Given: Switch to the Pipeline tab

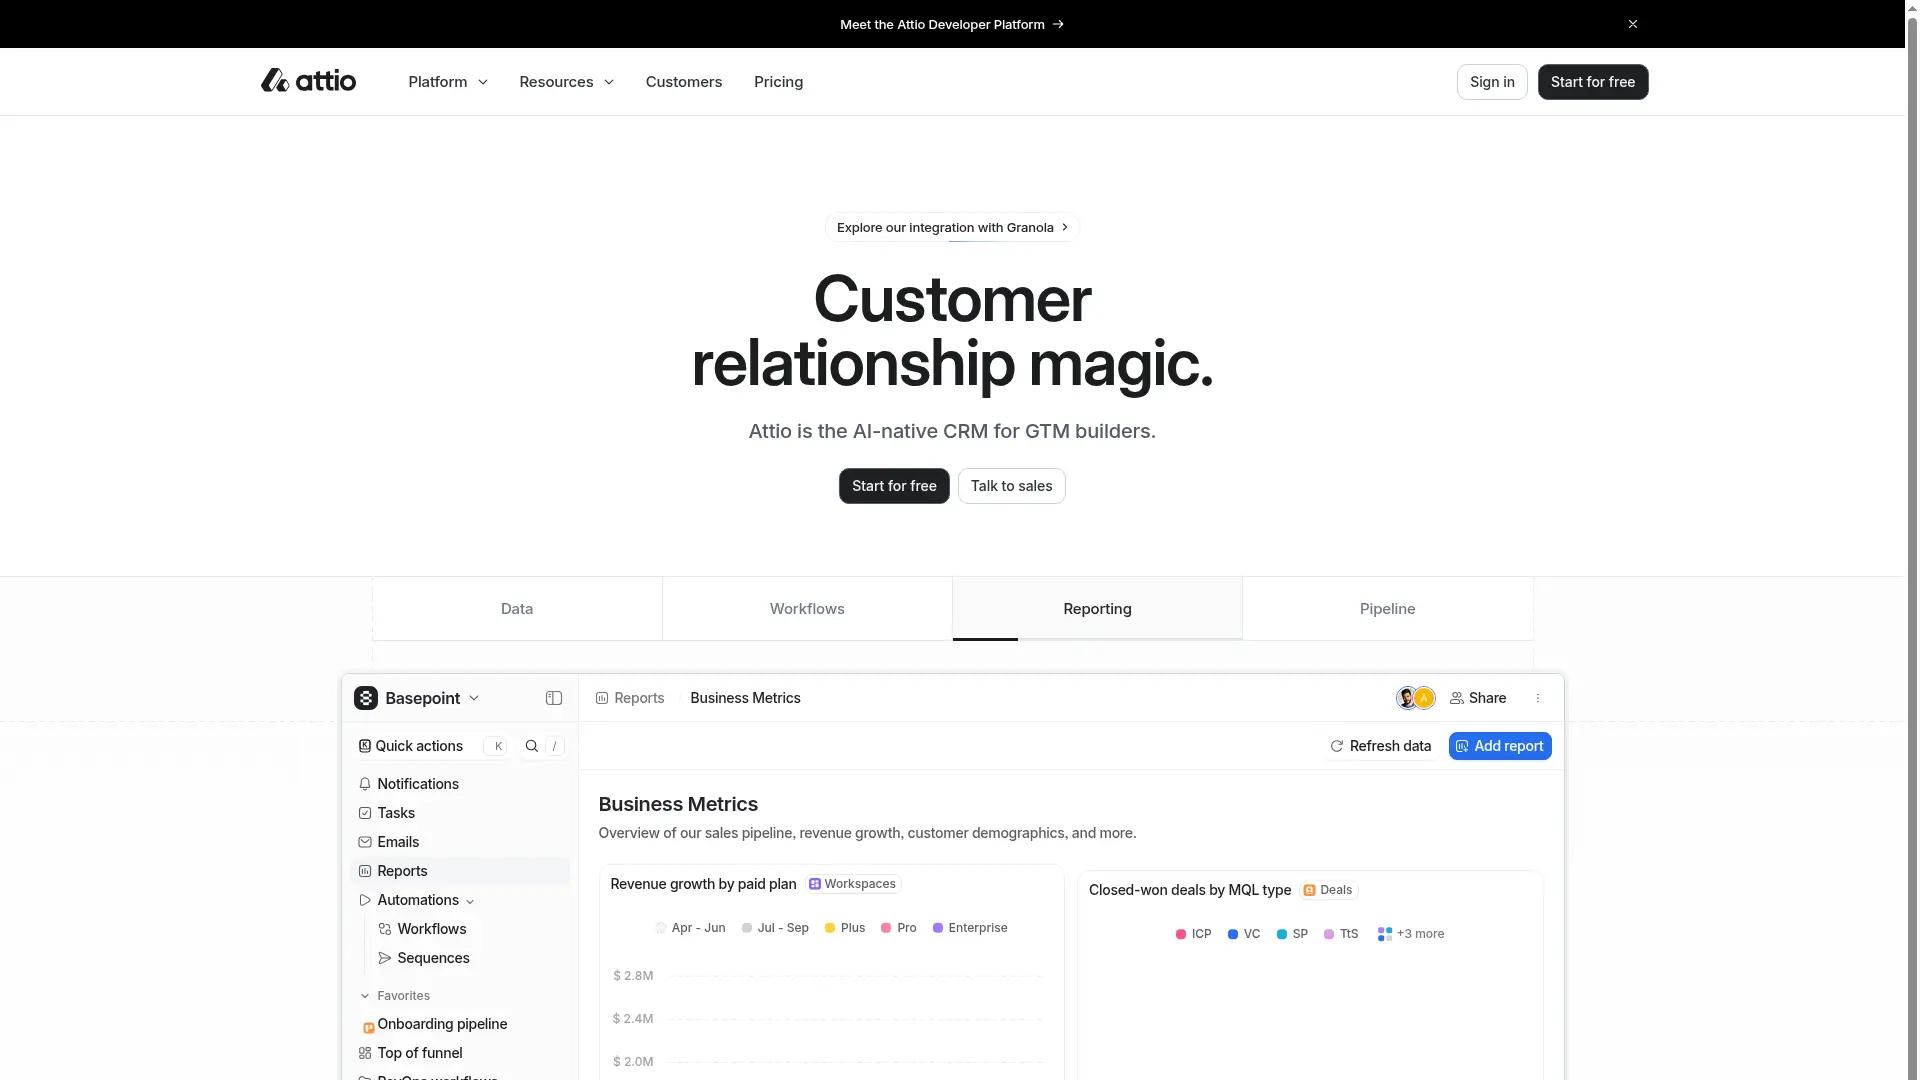Looking at the screenshot, I should 1386,608.
